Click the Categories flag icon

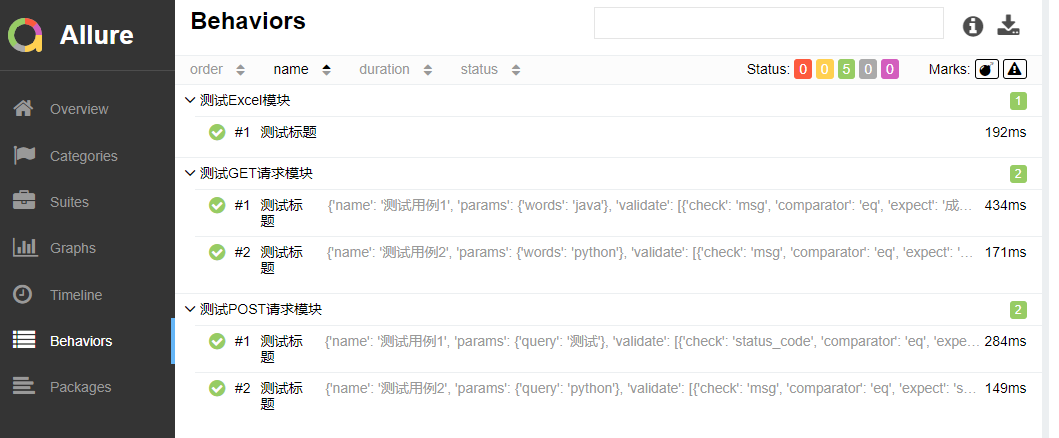pos(24,155)
